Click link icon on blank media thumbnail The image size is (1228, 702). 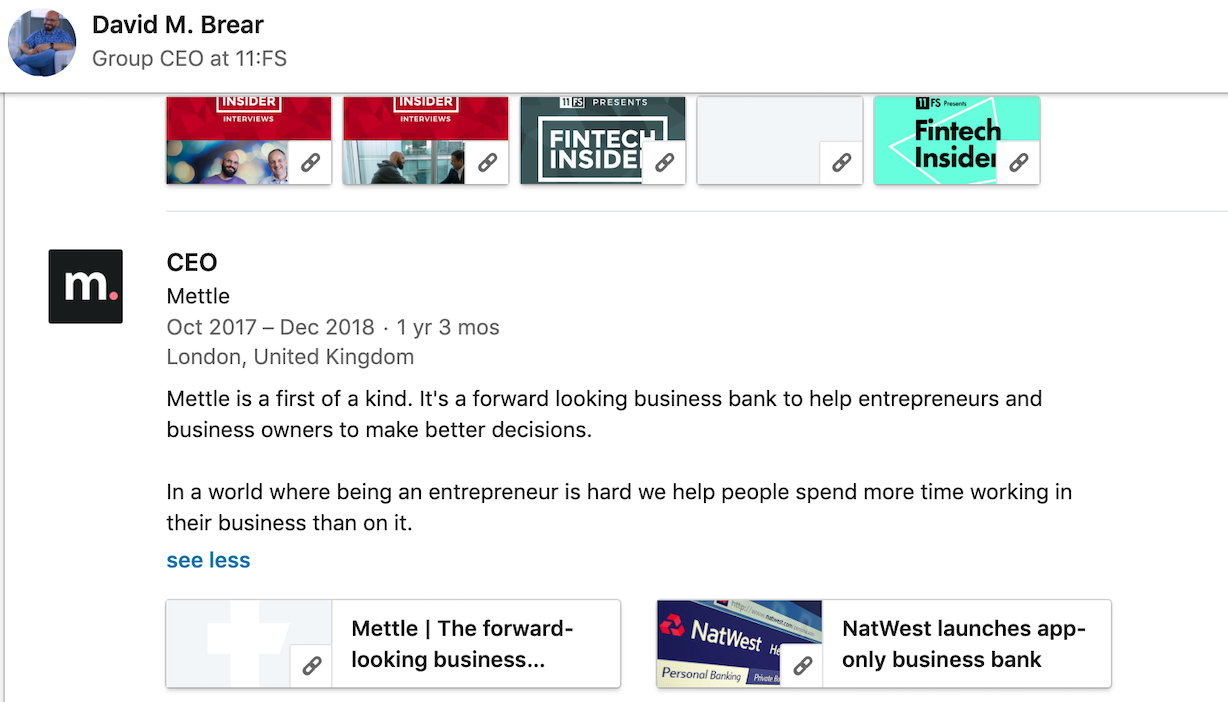pyautogui.click(x=841, y=163)
